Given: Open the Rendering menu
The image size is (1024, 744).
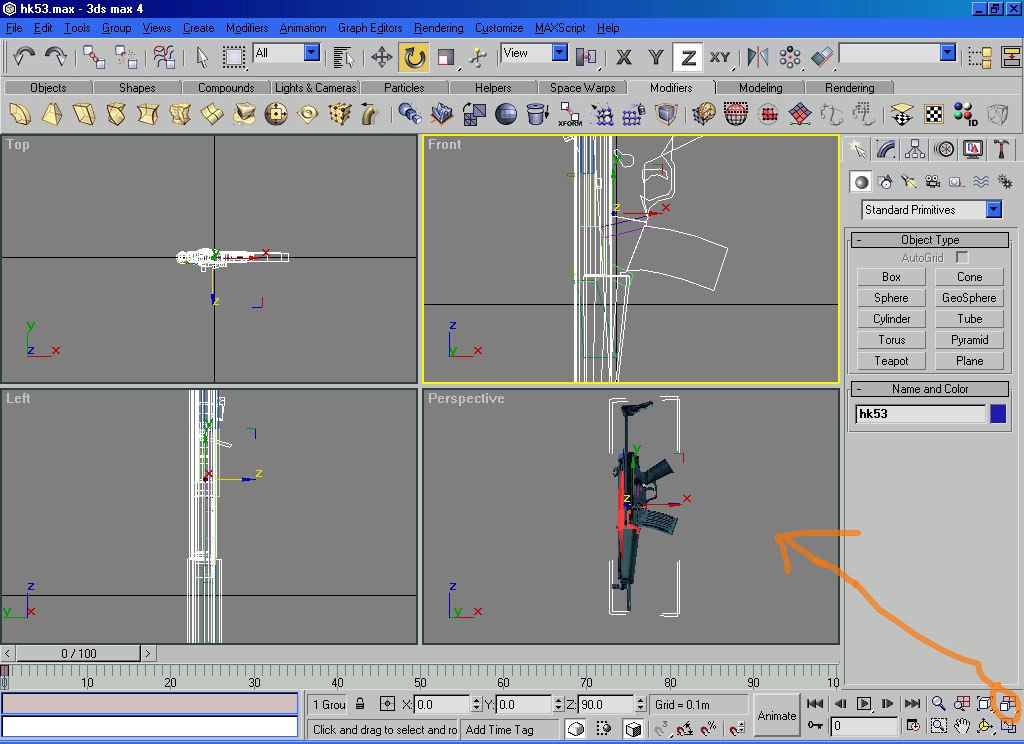Looking at the screenshot, I should 438,28.
